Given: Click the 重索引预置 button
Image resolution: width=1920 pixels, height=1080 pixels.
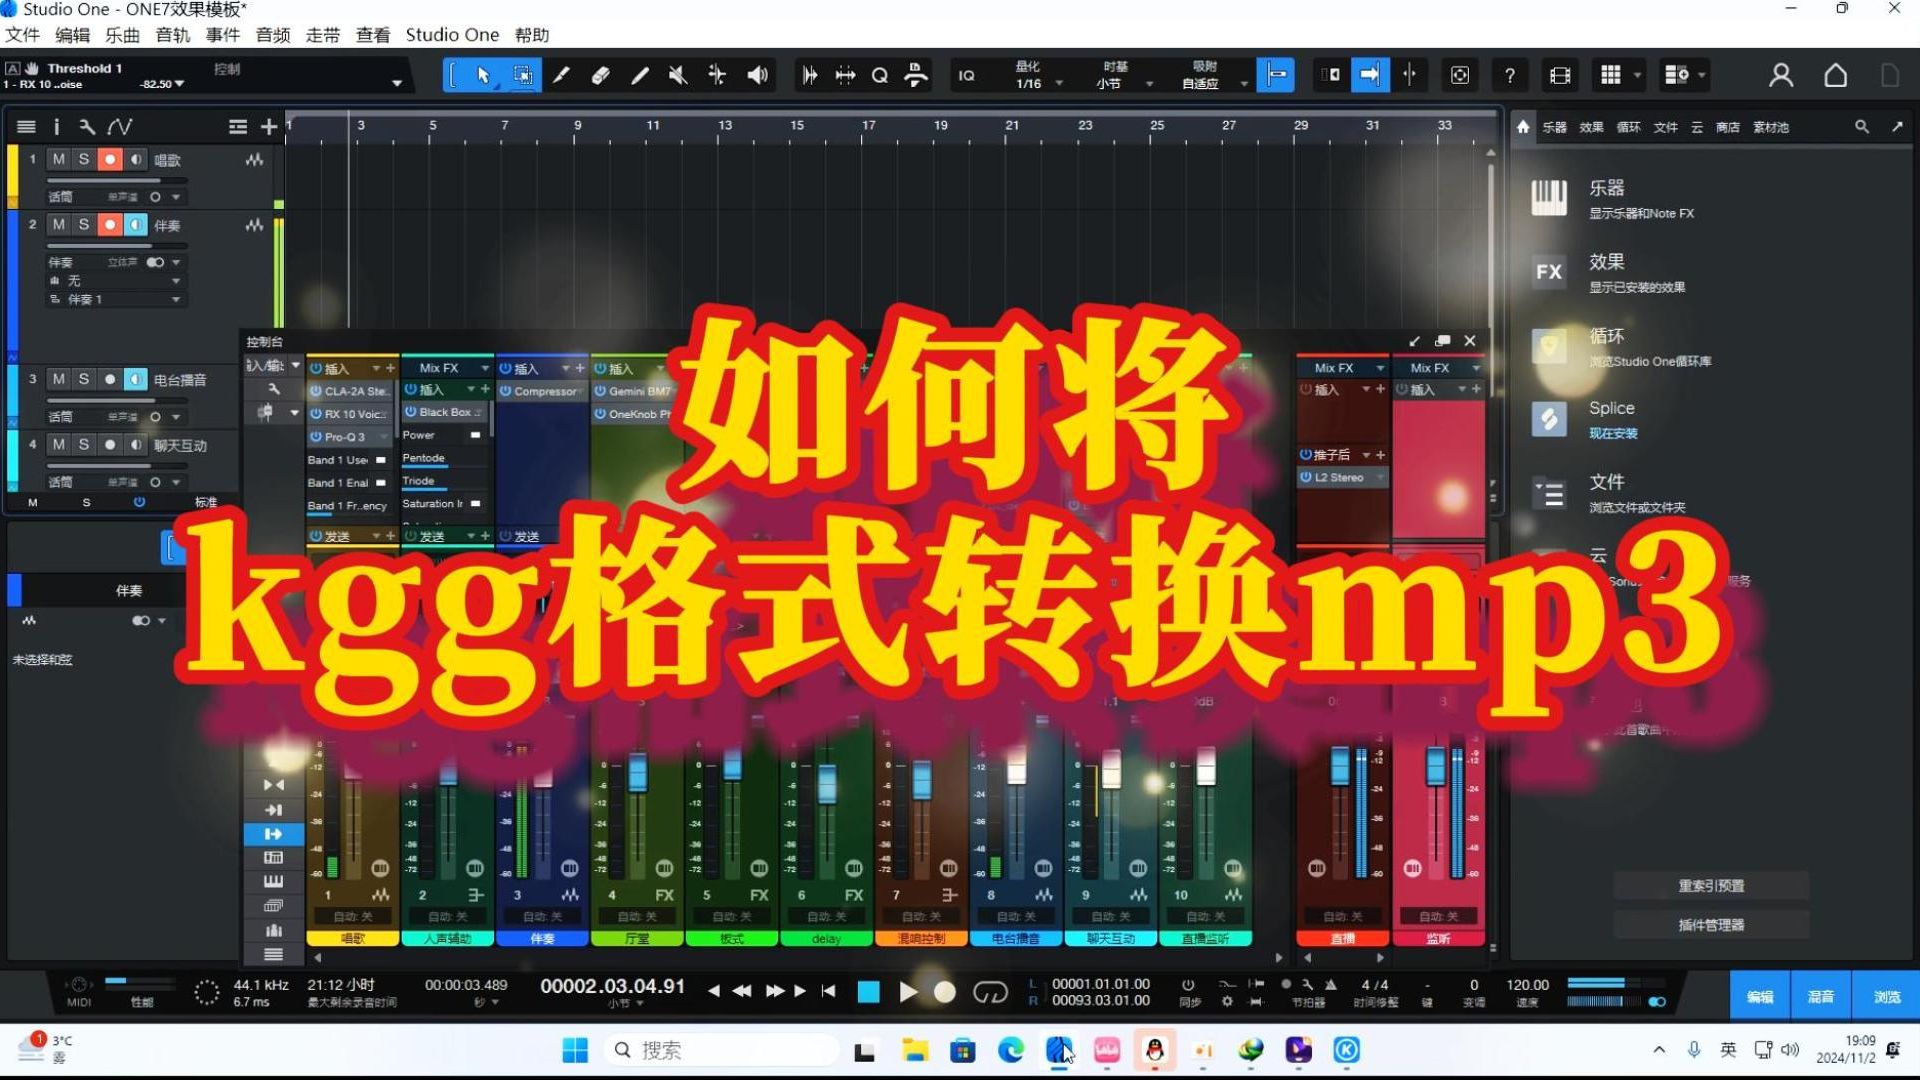Looking at the screenshot, I should click(x=1712, y=885).
